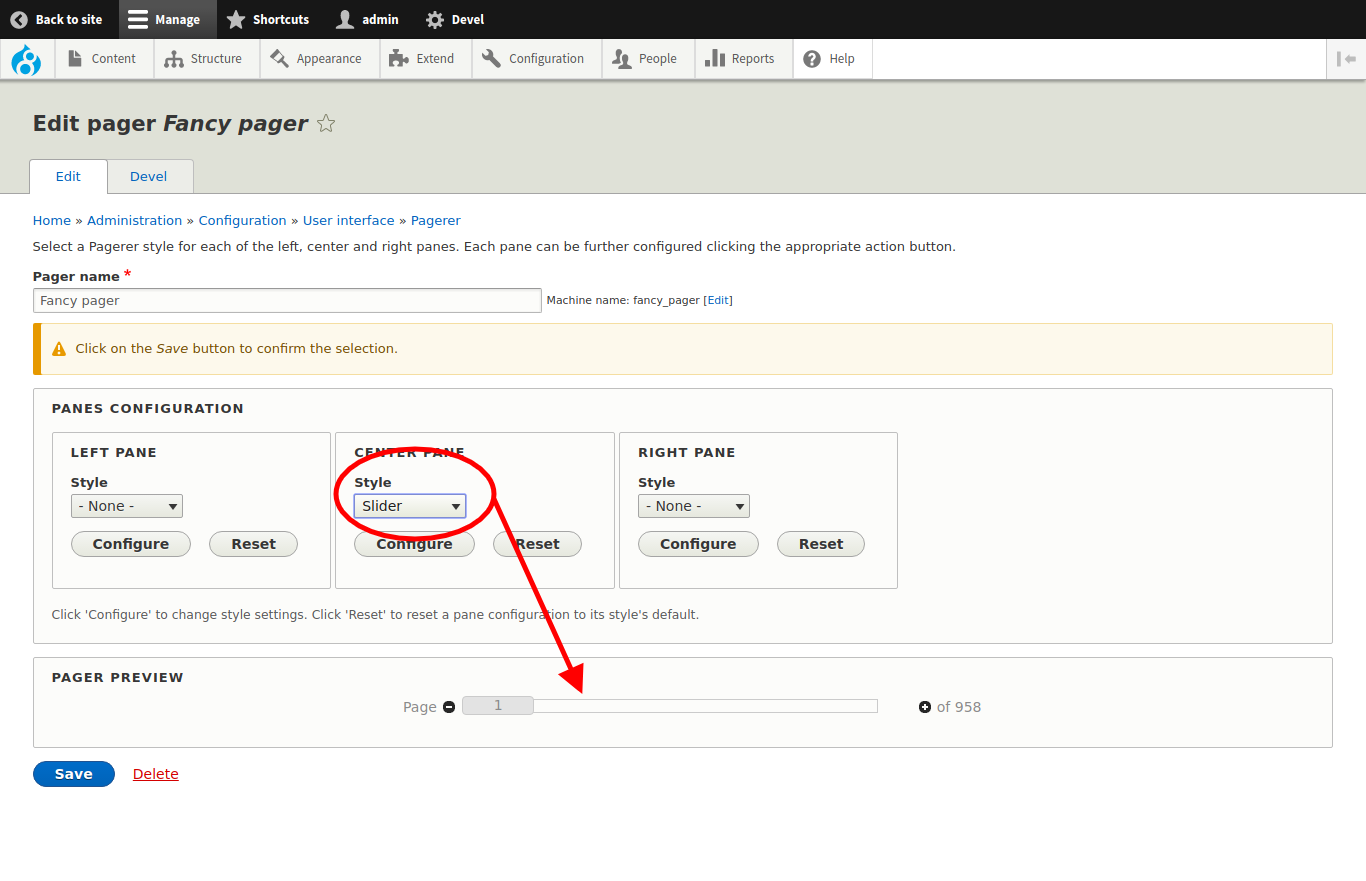1366x881 pixels.
Task: Click the pager preview slider handle
Action: pos(498,706)
